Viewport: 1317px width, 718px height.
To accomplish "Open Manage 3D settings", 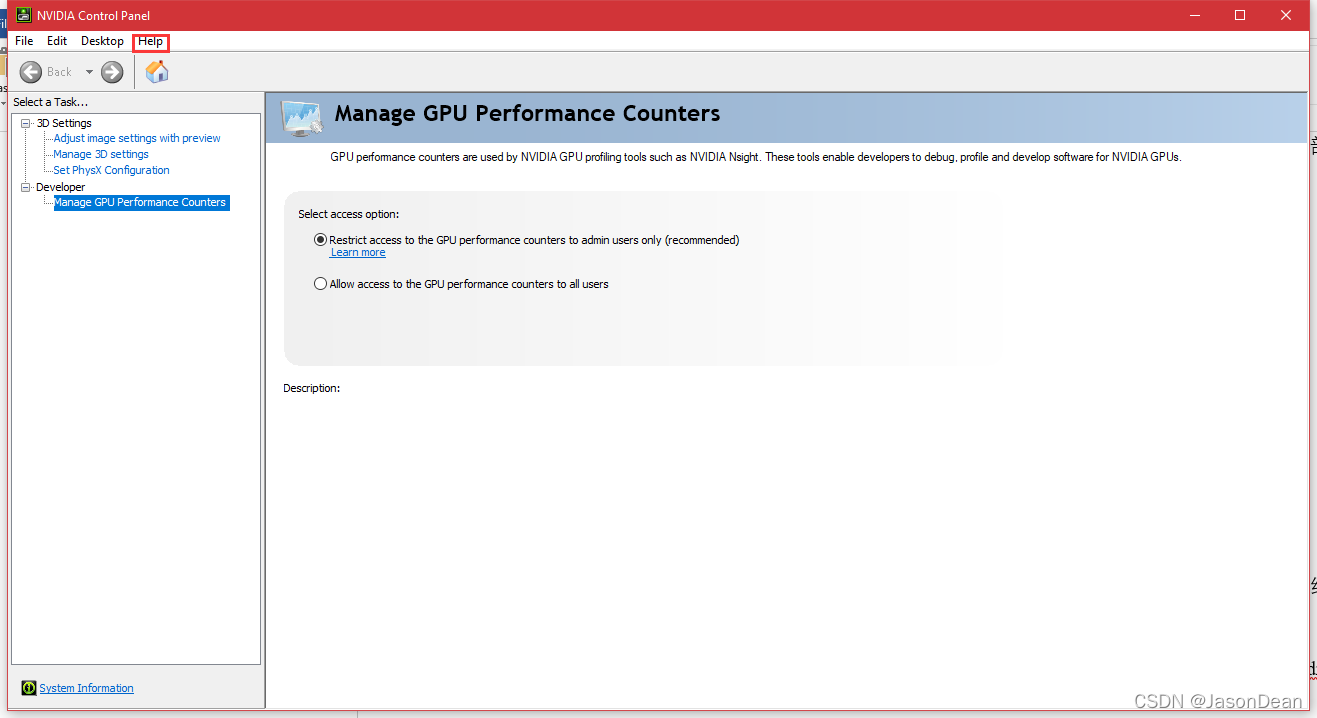I will [x=101, y=154].
